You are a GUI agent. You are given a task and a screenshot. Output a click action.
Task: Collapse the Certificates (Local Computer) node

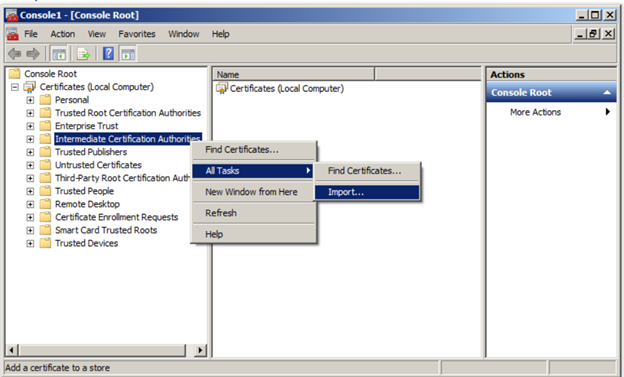pyautogui.click(x=15, y=87)
